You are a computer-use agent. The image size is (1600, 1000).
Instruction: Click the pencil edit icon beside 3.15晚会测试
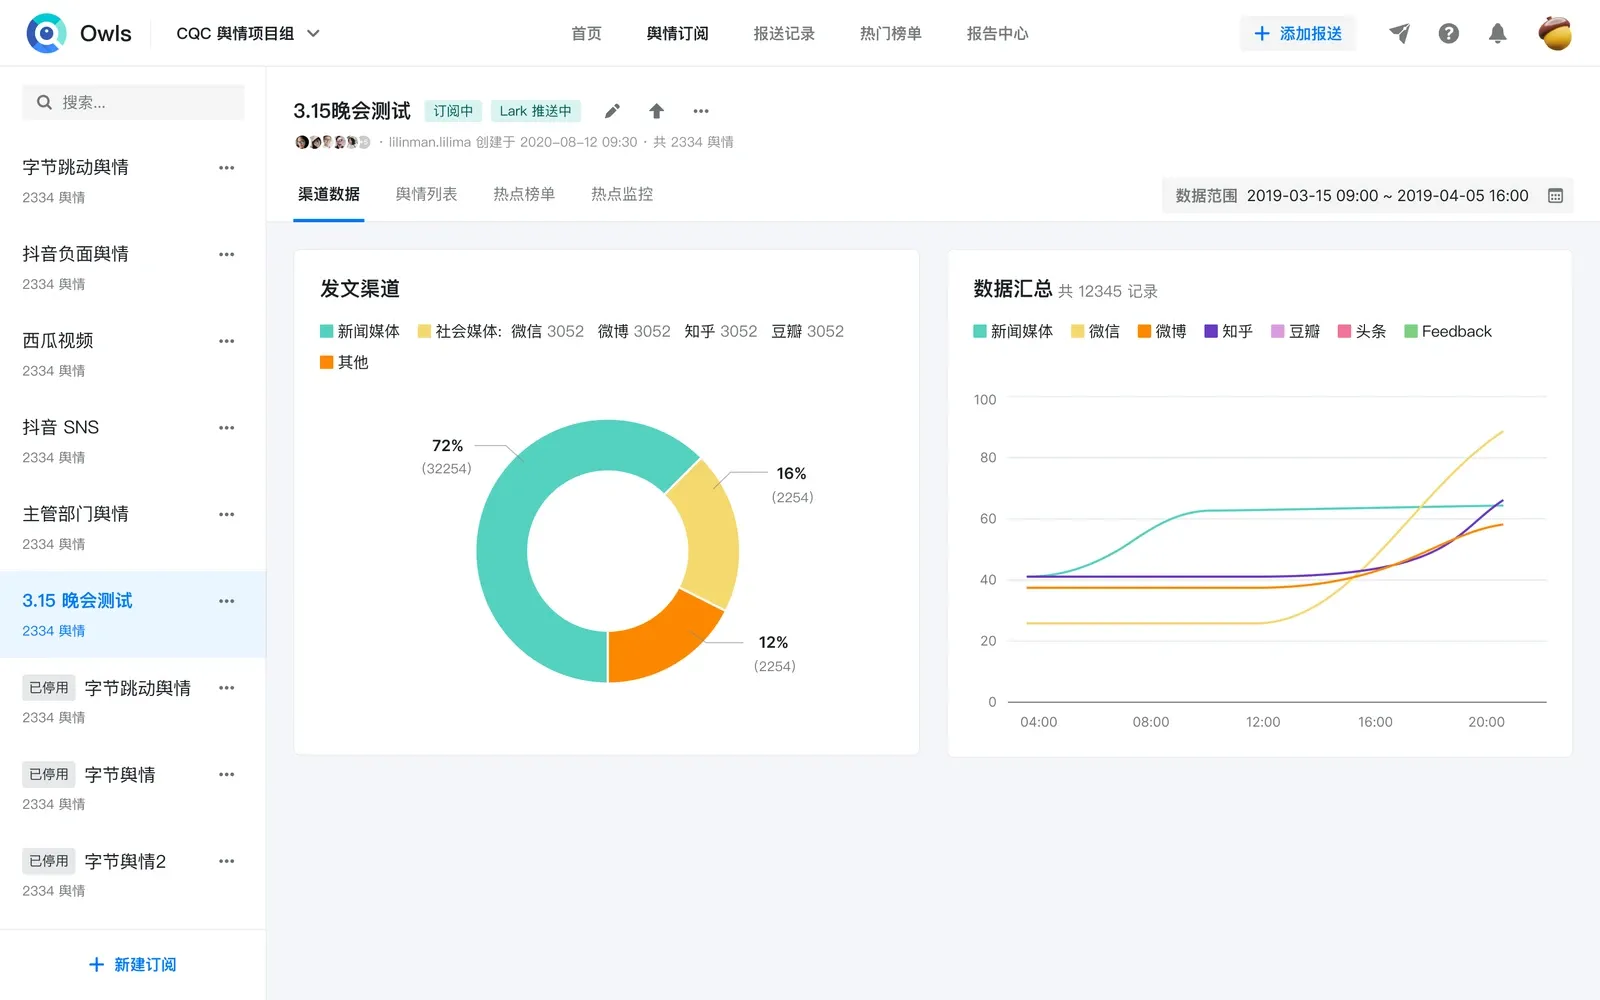(x=612, y=111)
